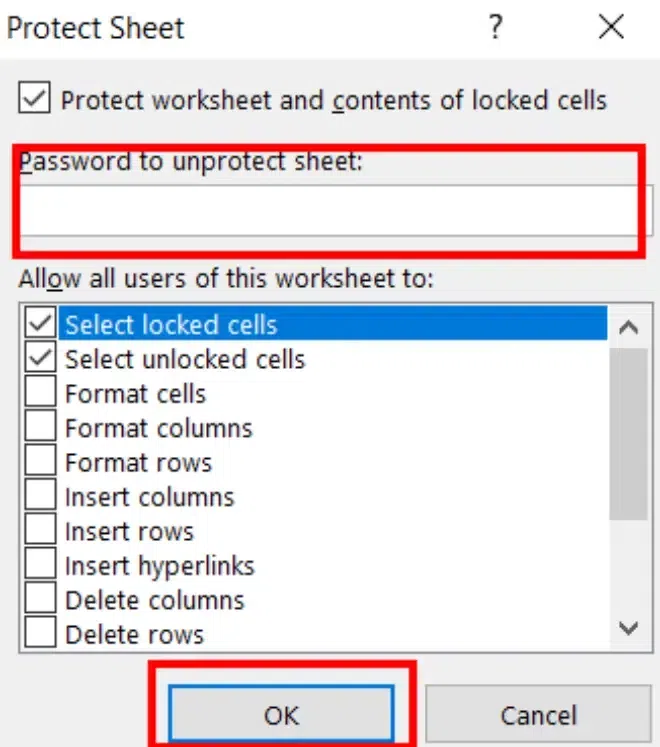The width and height of the screenshot is (660, 747).
Task: Enable the Insert columns checkbox
Action: click(41, 496)
